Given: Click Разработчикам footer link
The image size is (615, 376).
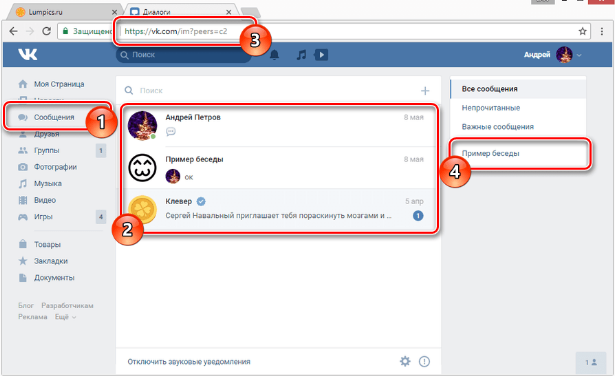Looking at the screenshot, I should 67,305.
